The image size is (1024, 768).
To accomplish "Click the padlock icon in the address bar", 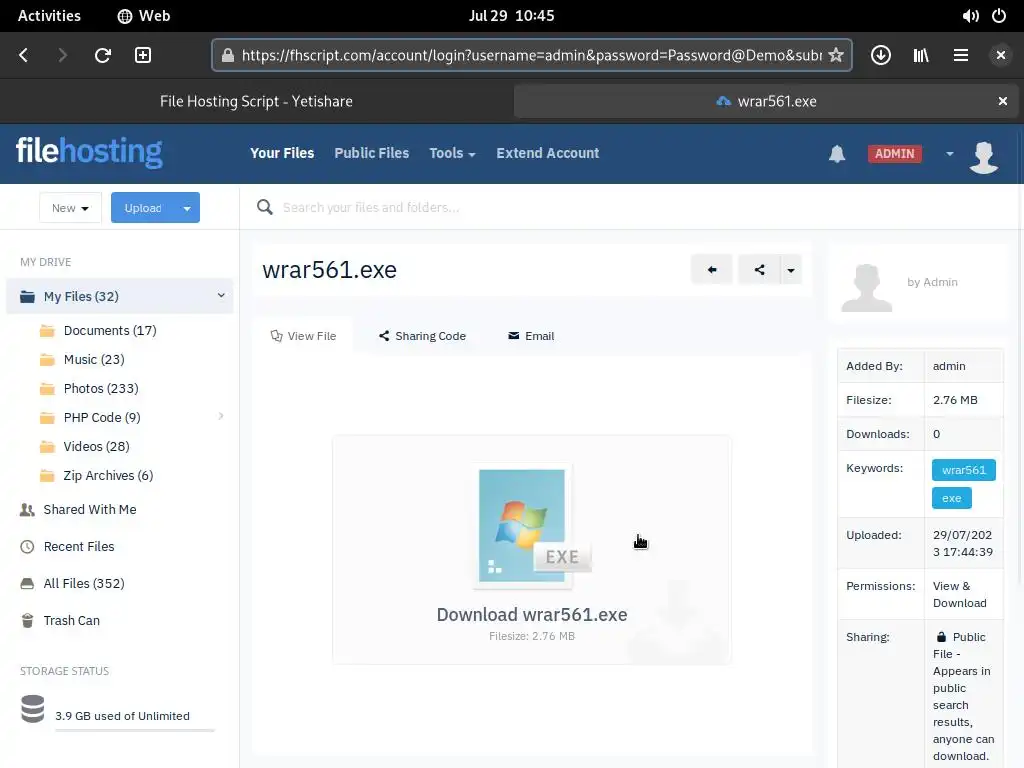I will pyautogui.click(x=227, y=56).
